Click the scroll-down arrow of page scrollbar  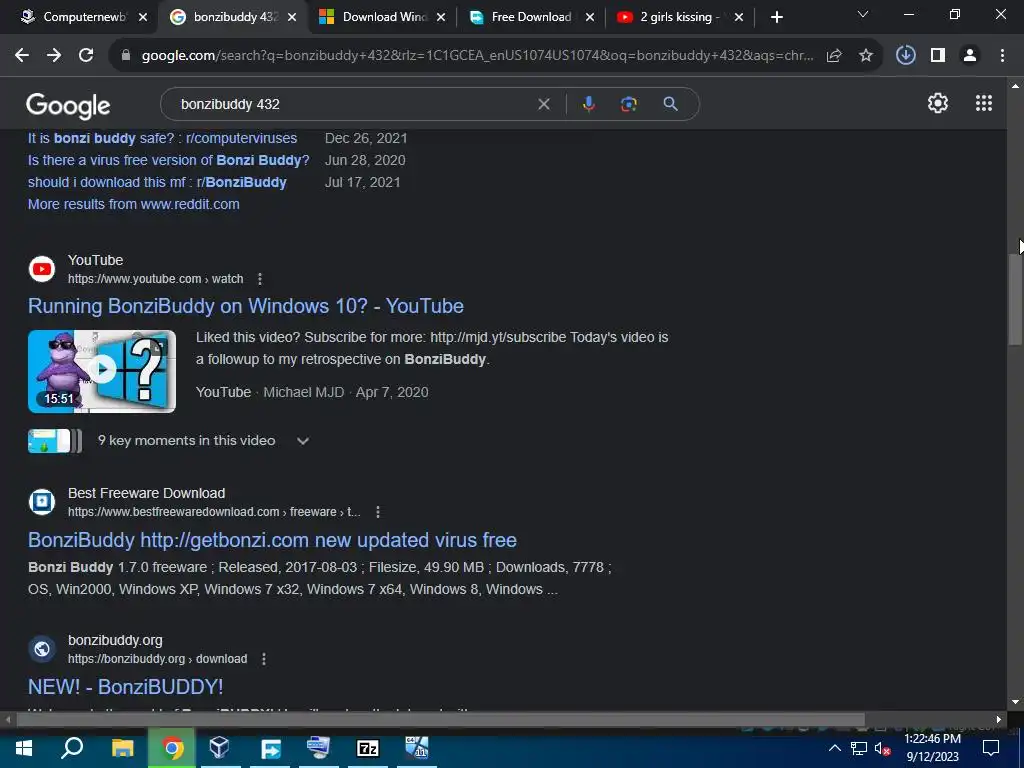[x=1015, y=703]
